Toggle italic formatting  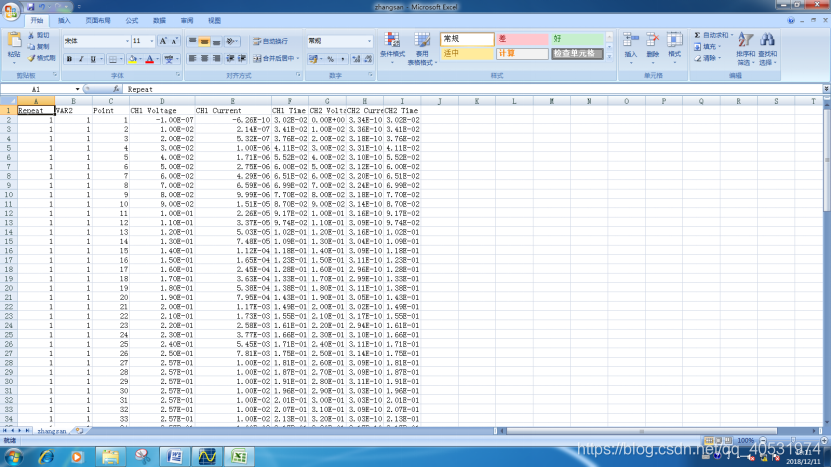point(81,59)
